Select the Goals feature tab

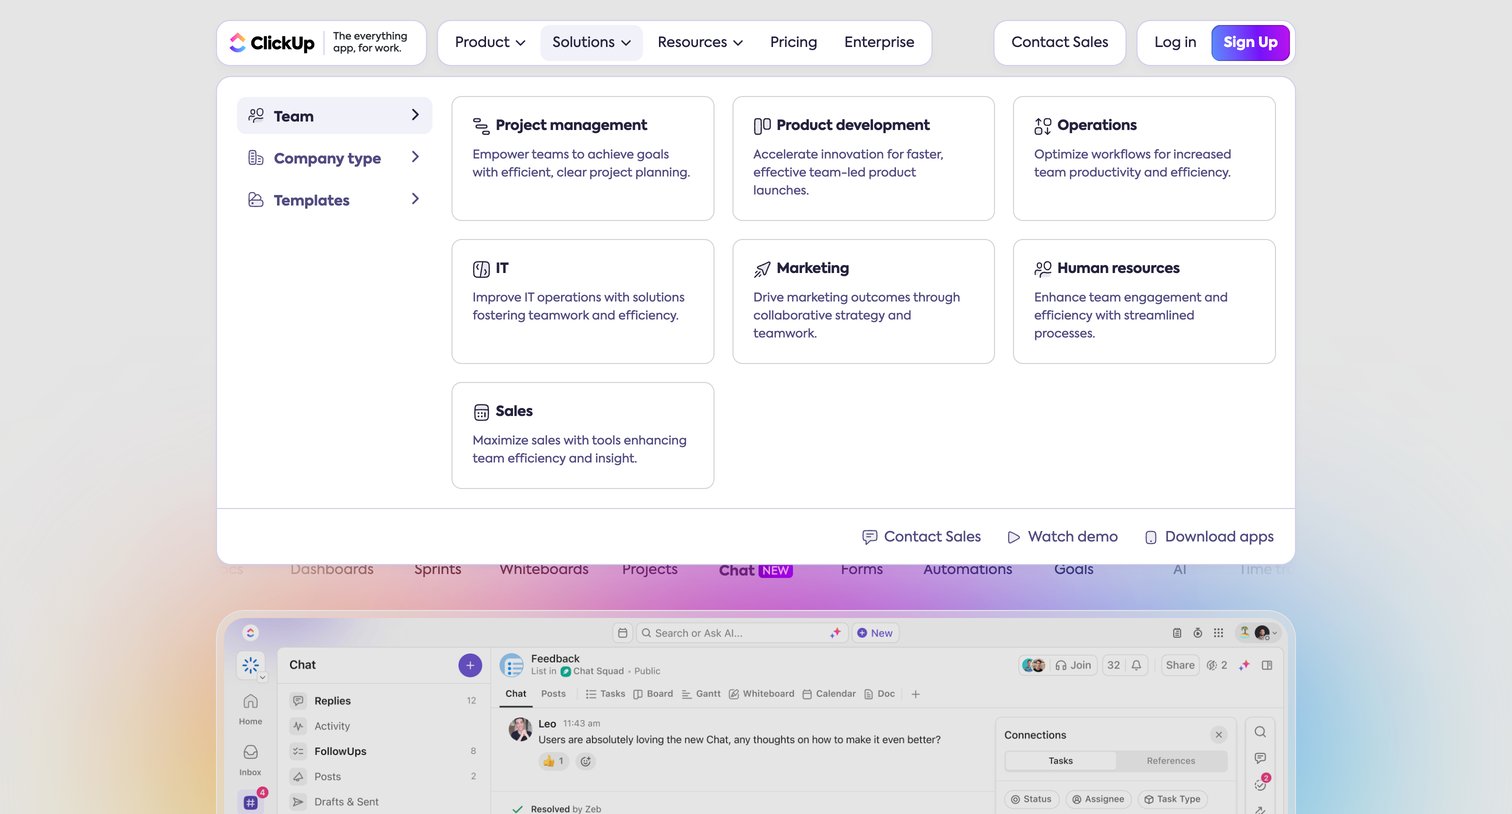1073,570
